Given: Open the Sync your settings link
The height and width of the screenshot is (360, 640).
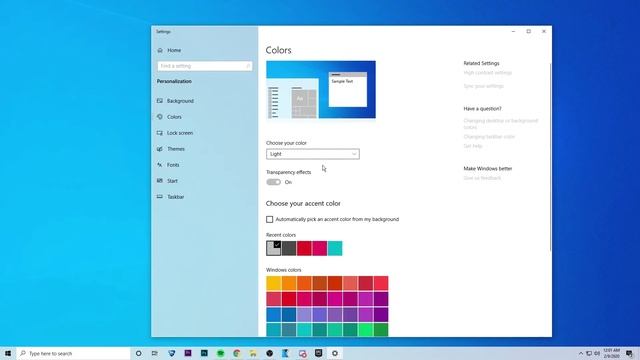Looking at the screenshot, I should [483, 86].
